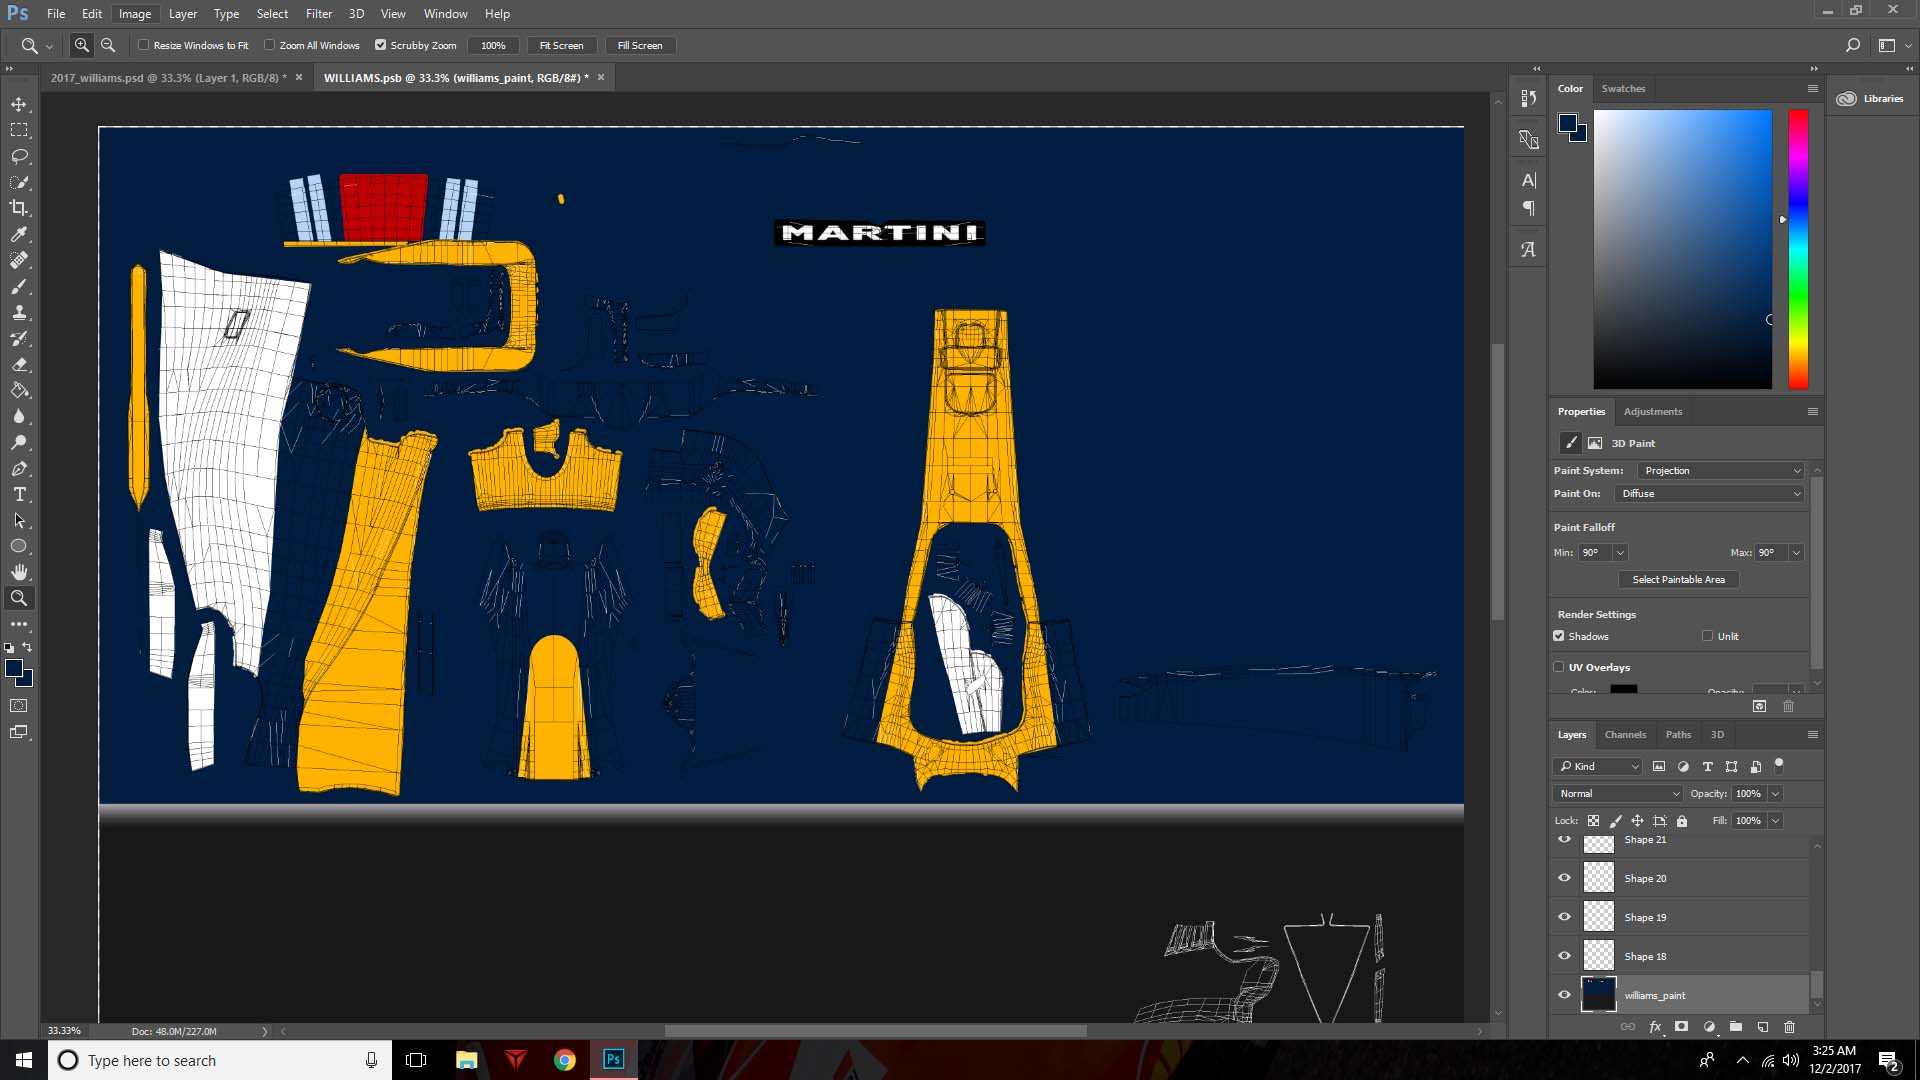
Task: Open the Filter menu
Action: click(x=319, y=14)
